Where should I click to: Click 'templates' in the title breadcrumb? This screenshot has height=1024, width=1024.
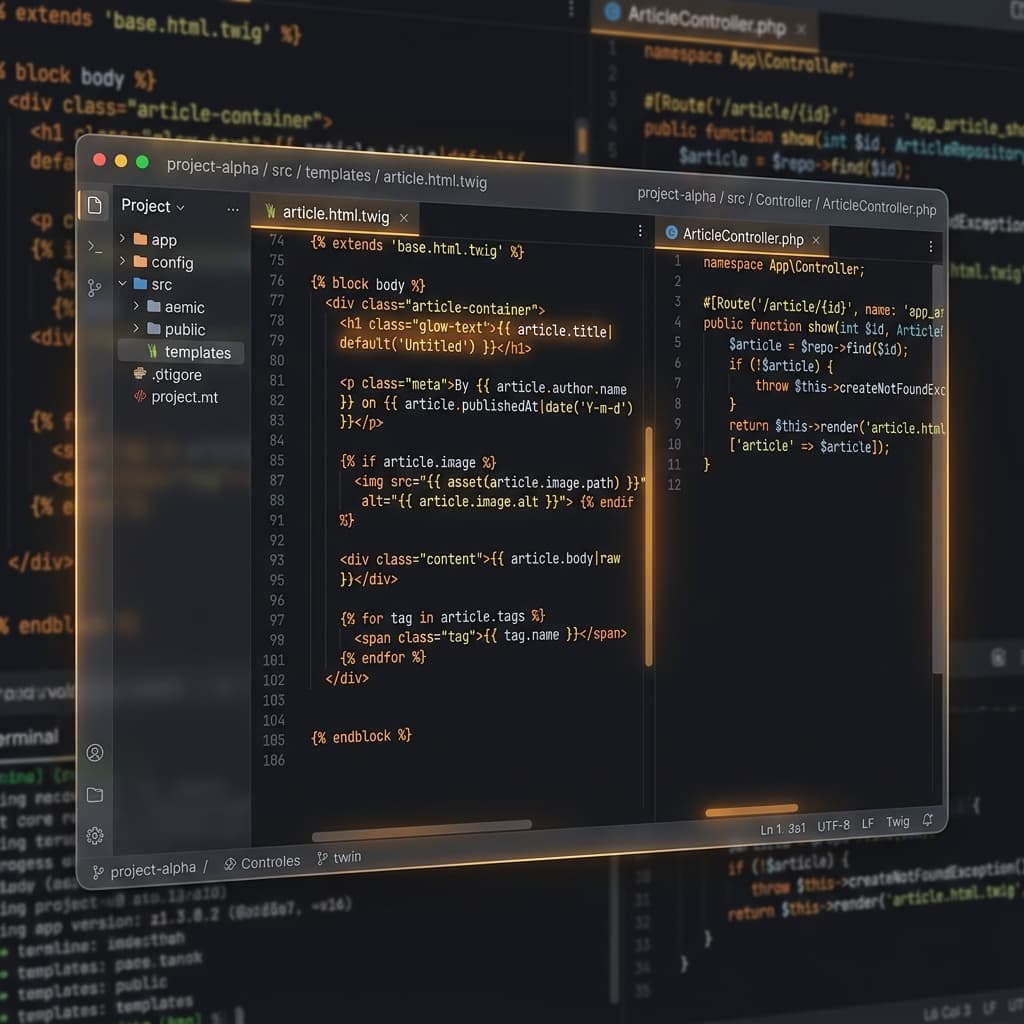[x=338, y=174]
